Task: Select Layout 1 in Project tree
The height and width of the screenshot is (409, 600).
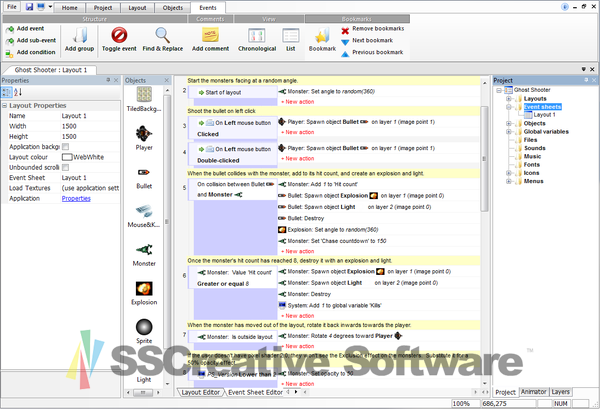Action: (545, 115)
